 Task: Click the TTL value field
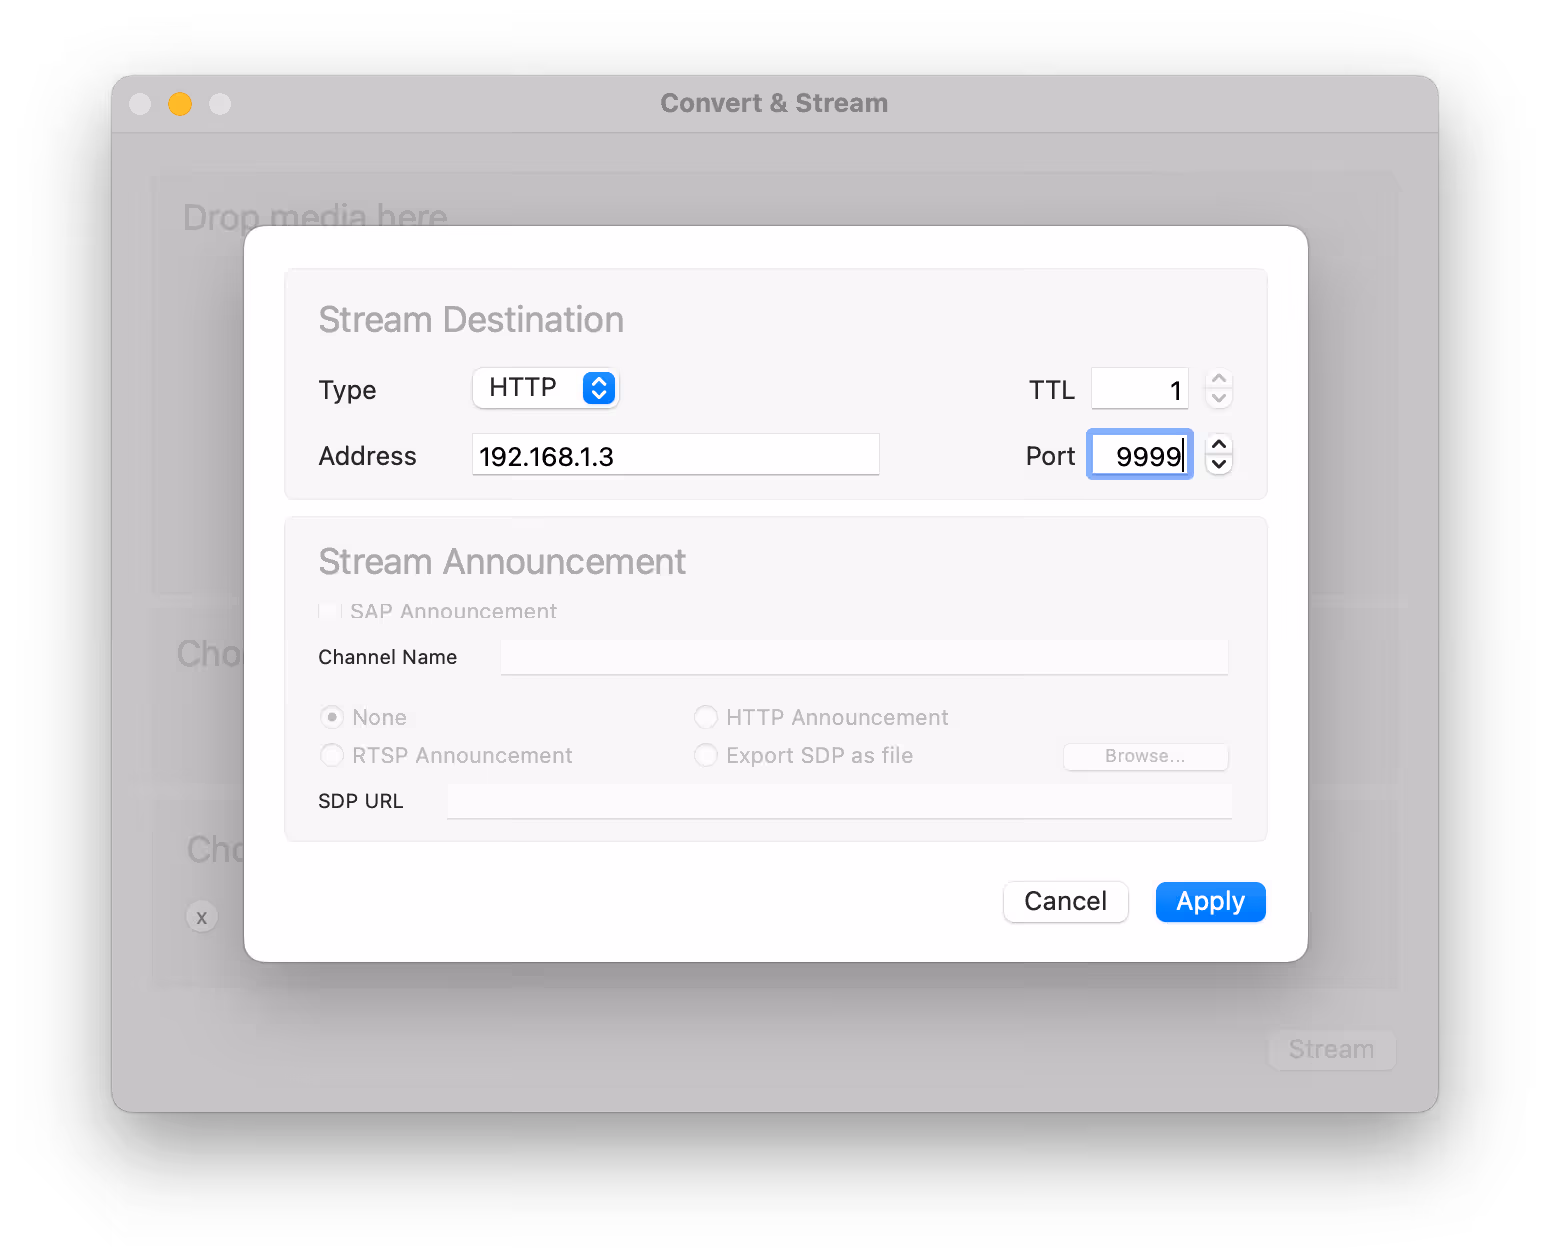(x=1139, y=389)
